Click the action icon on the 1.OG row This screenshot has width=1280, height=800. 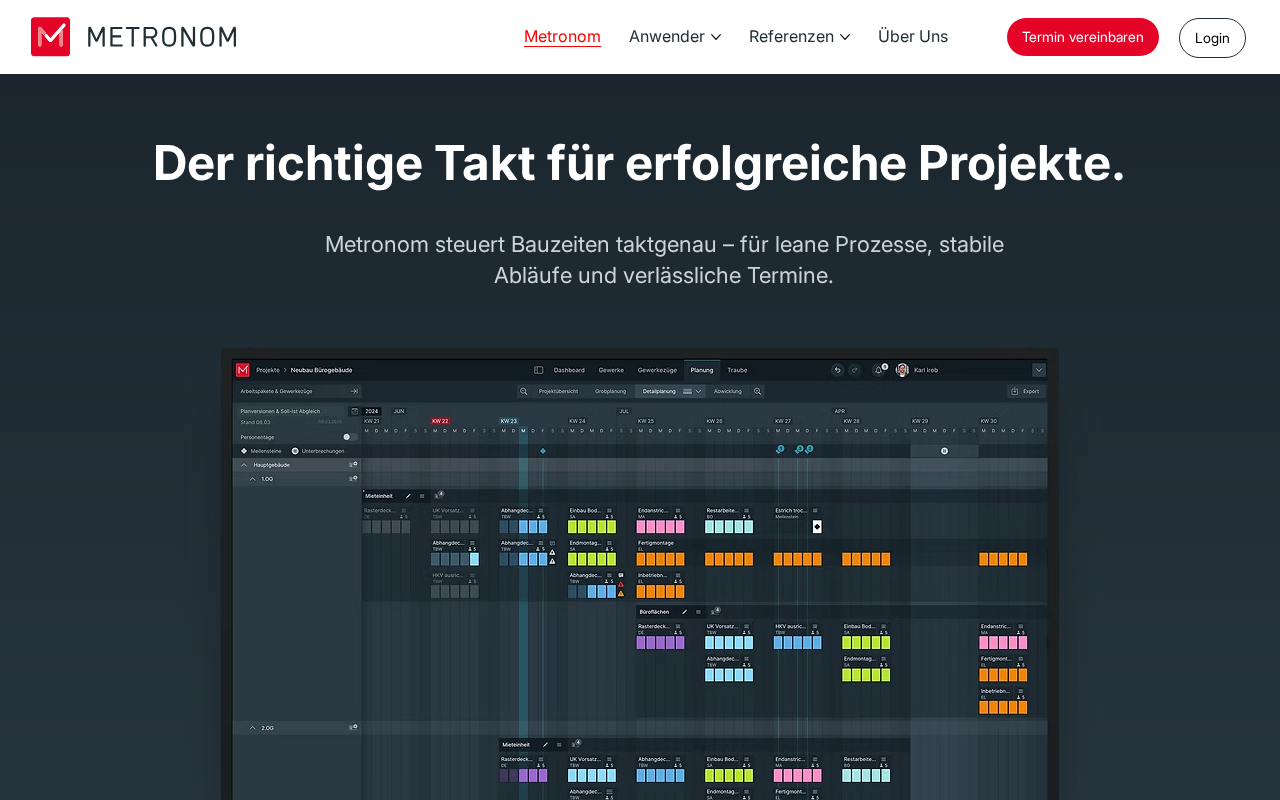[353, 479]
